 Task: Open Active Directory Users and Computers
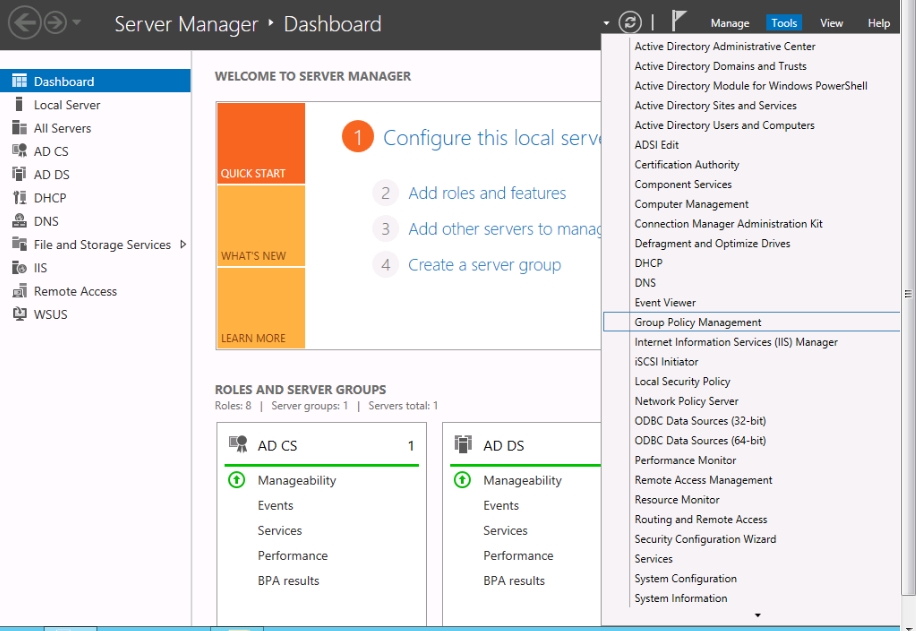724,125
